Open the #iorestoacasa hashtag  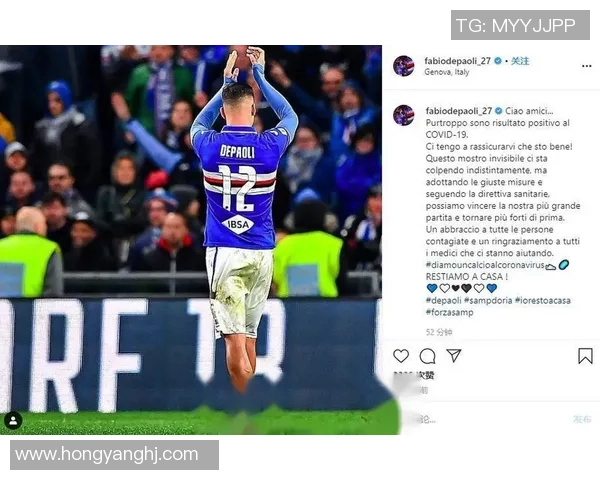coord(543,300)
